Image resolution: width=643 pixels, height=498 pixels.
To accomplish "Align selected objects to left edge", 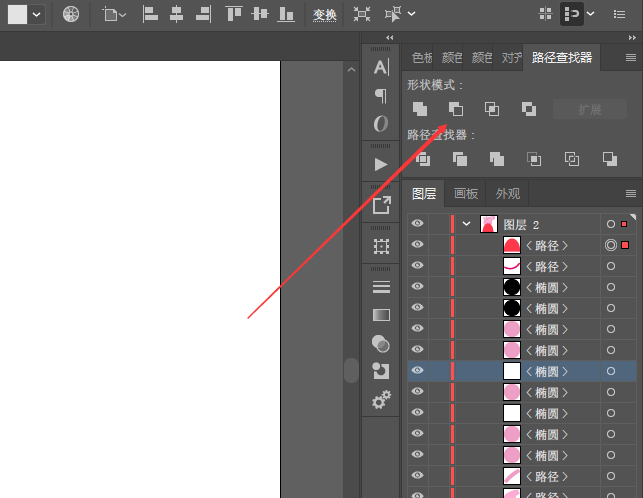I will pos(150,14).
